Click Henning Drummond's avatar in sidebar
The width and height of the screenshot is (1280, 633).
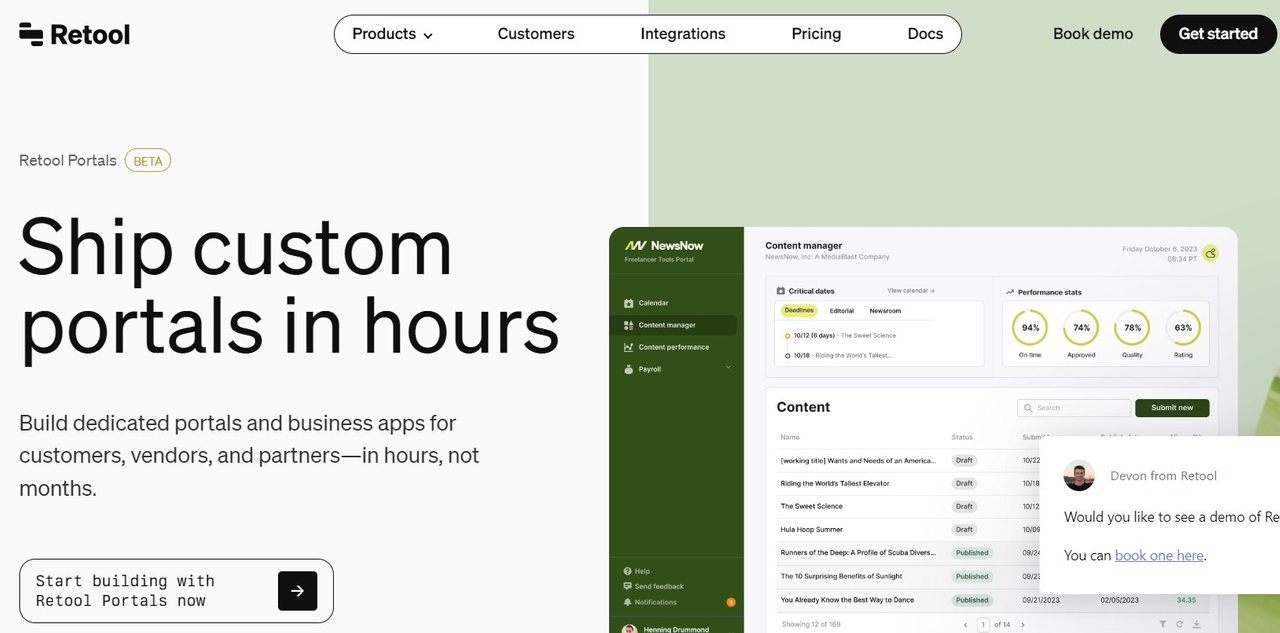(x=629, y=629)
